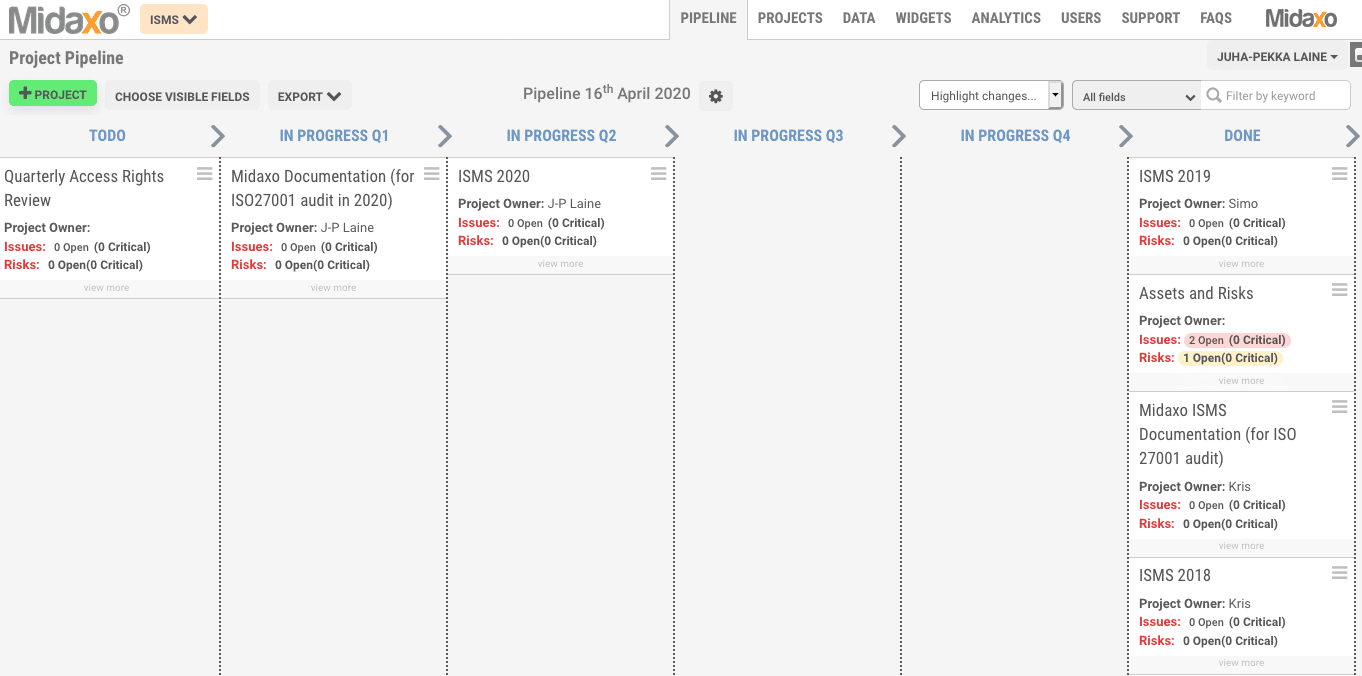Open the Assets and Risks project title
Image resolution: width=1362 pixels, height=676 pixels.
tap(1196, 293)
